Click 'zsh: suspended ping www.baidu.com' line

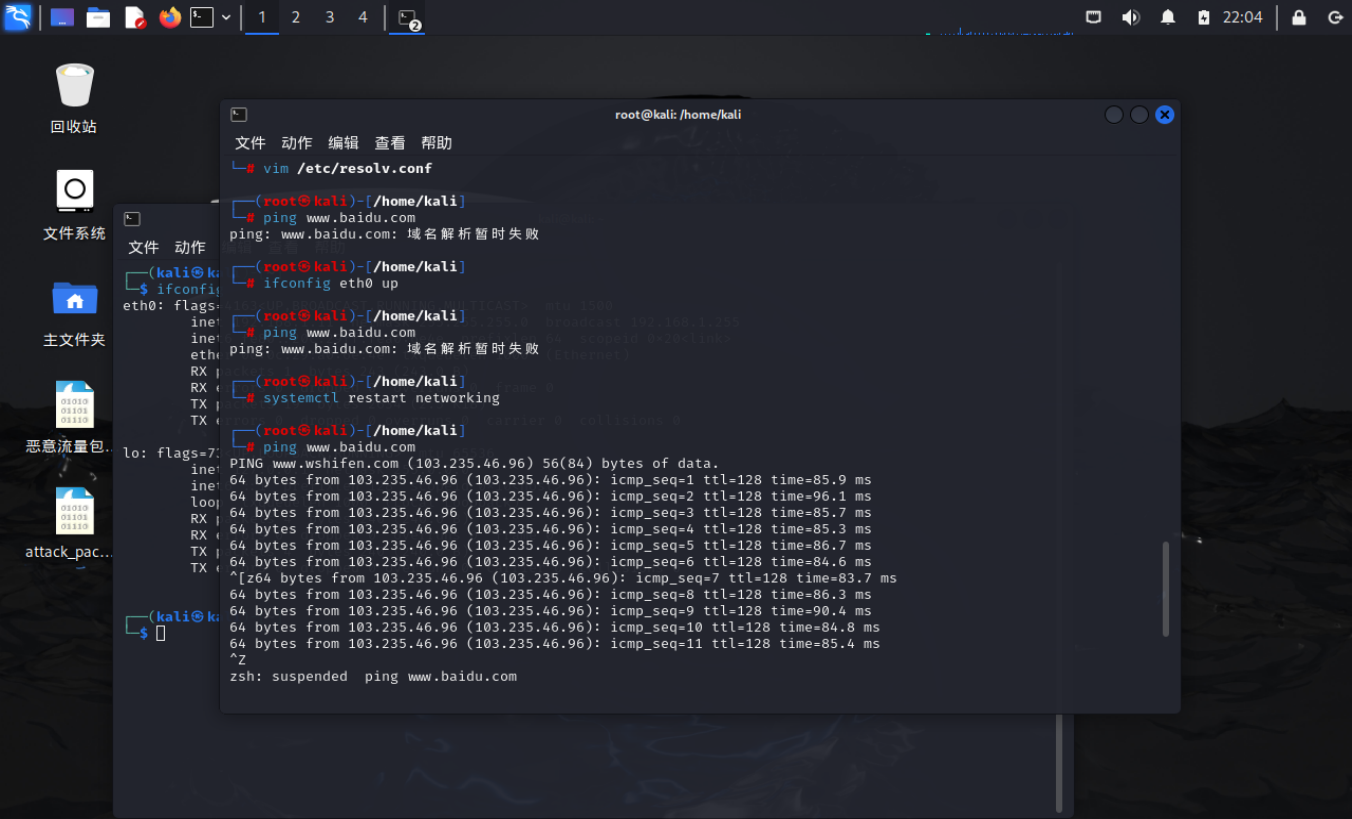point(373,677)
